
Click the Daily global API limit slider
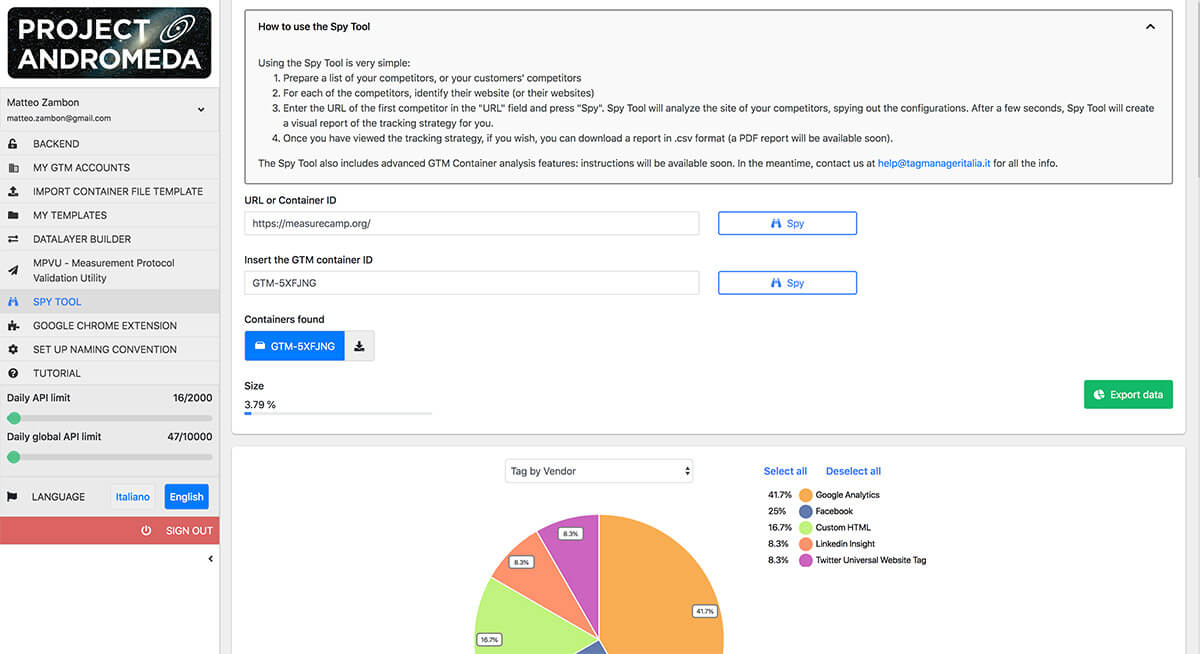coord(110,457)
